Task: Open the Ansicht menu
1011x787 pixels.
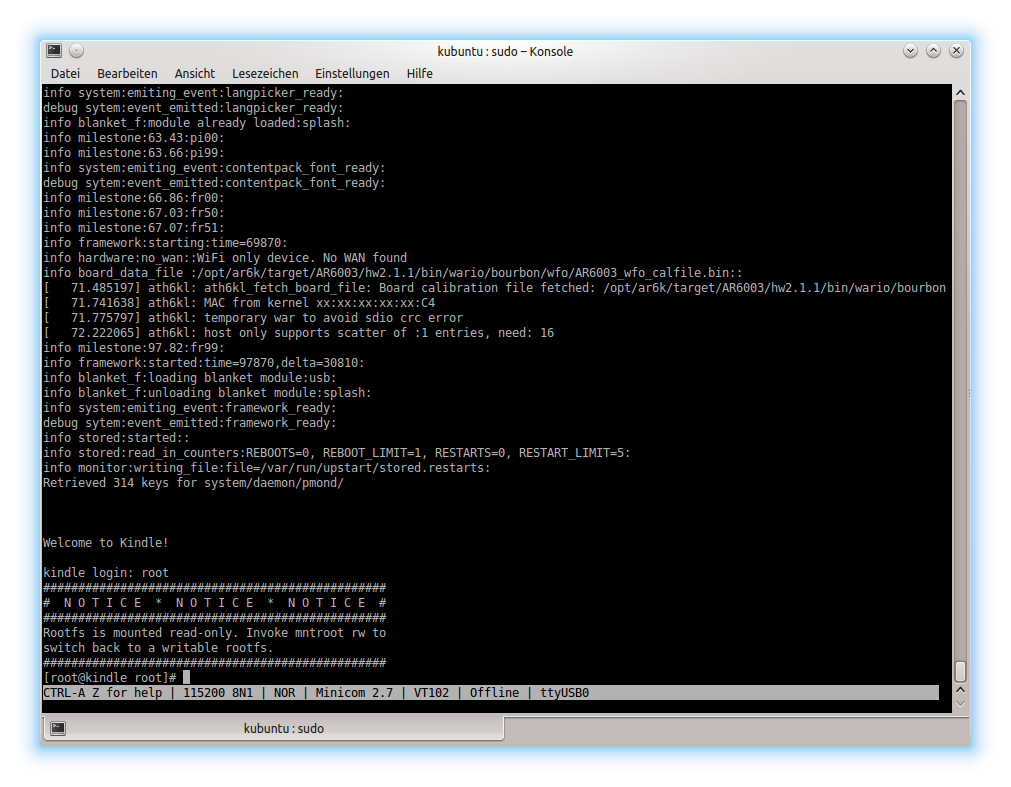Action: tap(195, 73)
